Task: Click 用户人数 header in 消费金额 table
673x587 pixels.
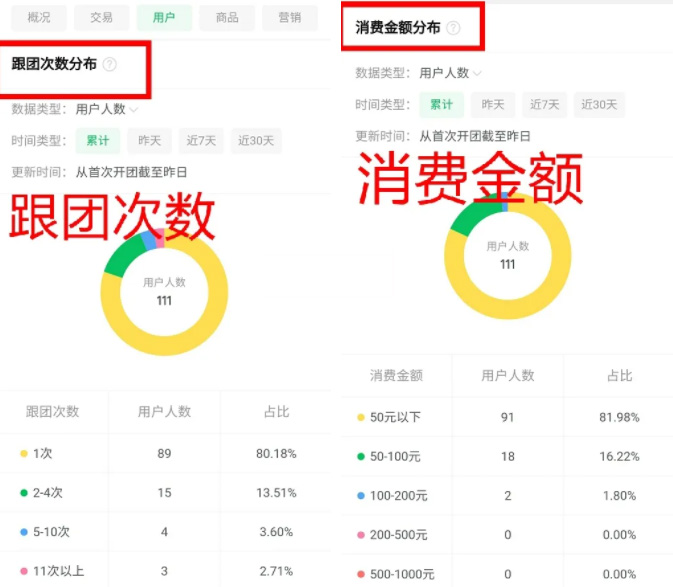Action: pyautogui.click(x=508, y=376)
